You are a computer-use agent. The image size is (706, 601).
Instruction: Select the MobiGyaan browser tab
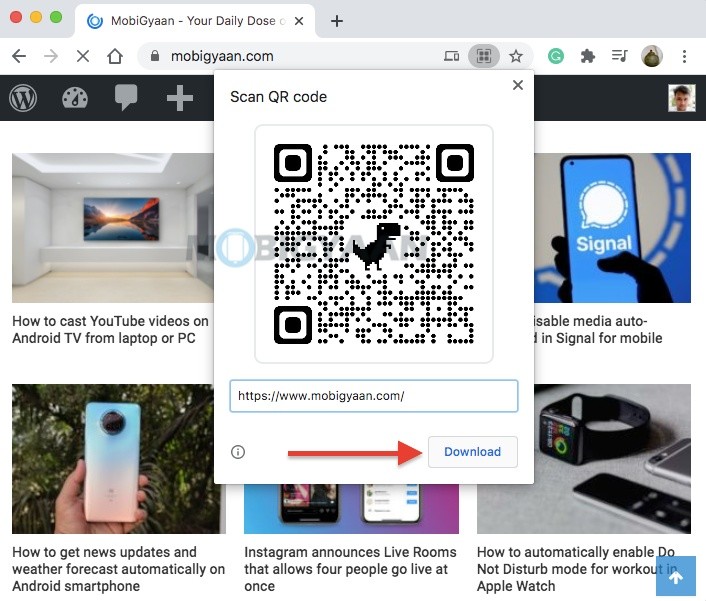pyautogui.click(x=195, y=21)
